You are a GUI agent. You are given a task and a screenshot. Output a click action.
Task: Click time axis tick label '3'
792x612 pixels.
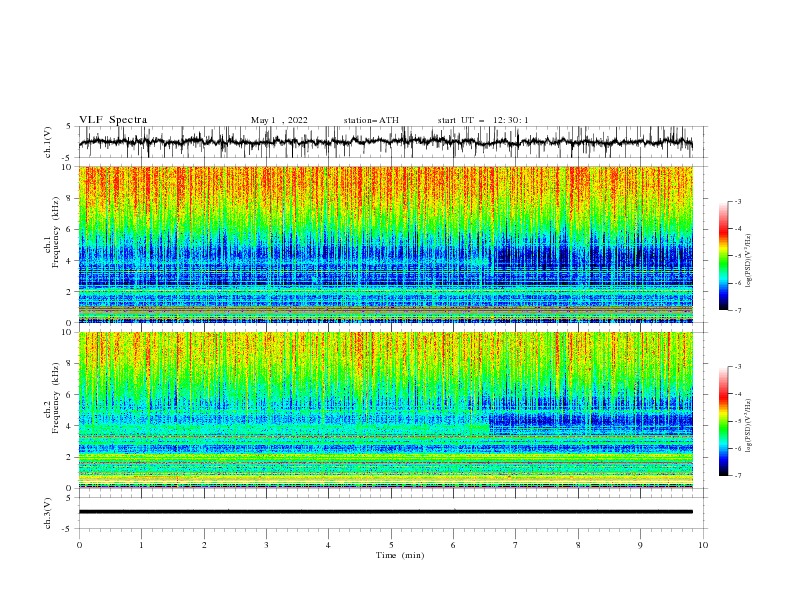266,545
